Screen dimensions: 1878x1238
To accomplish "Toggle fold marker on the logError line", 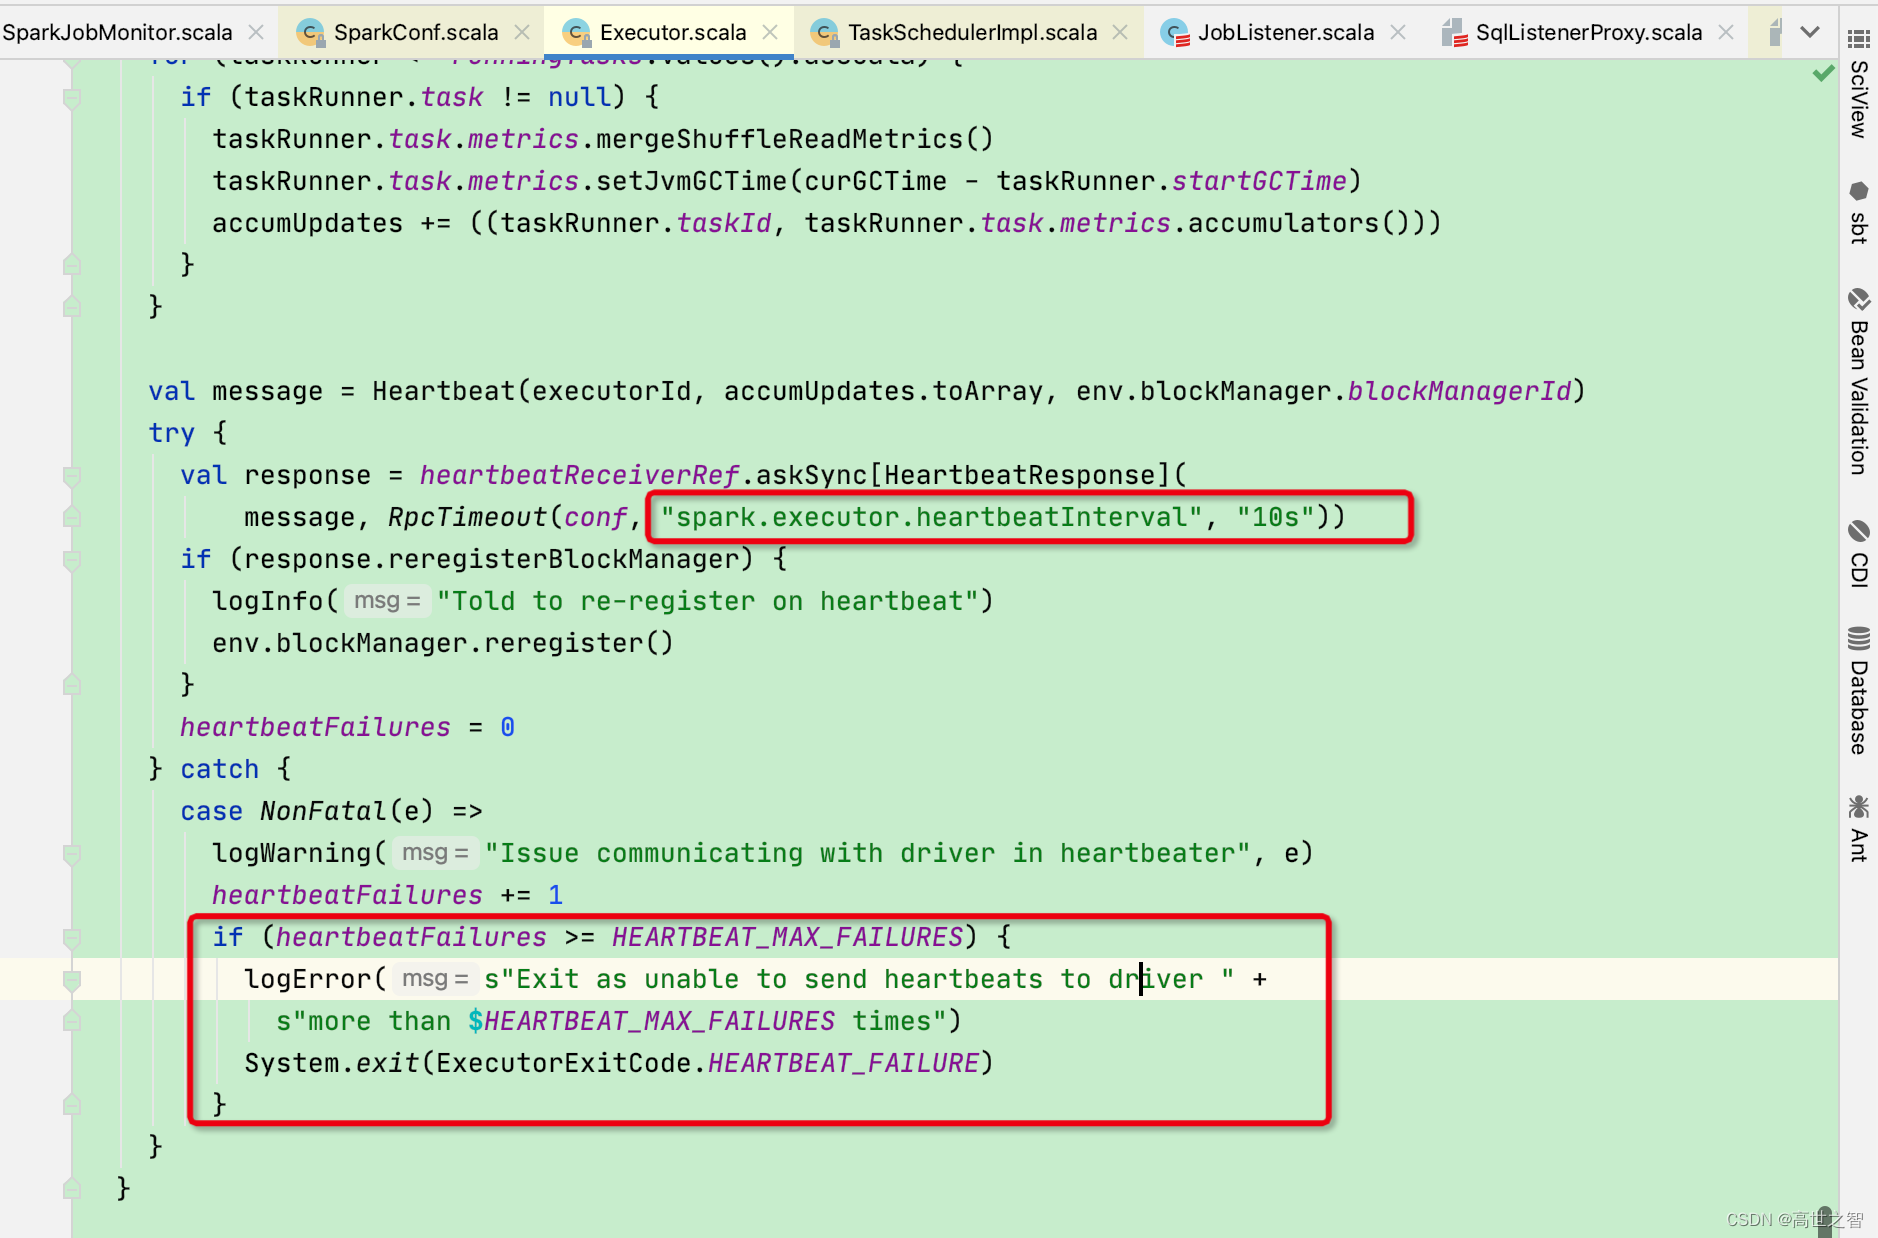I will pos(72,980).
